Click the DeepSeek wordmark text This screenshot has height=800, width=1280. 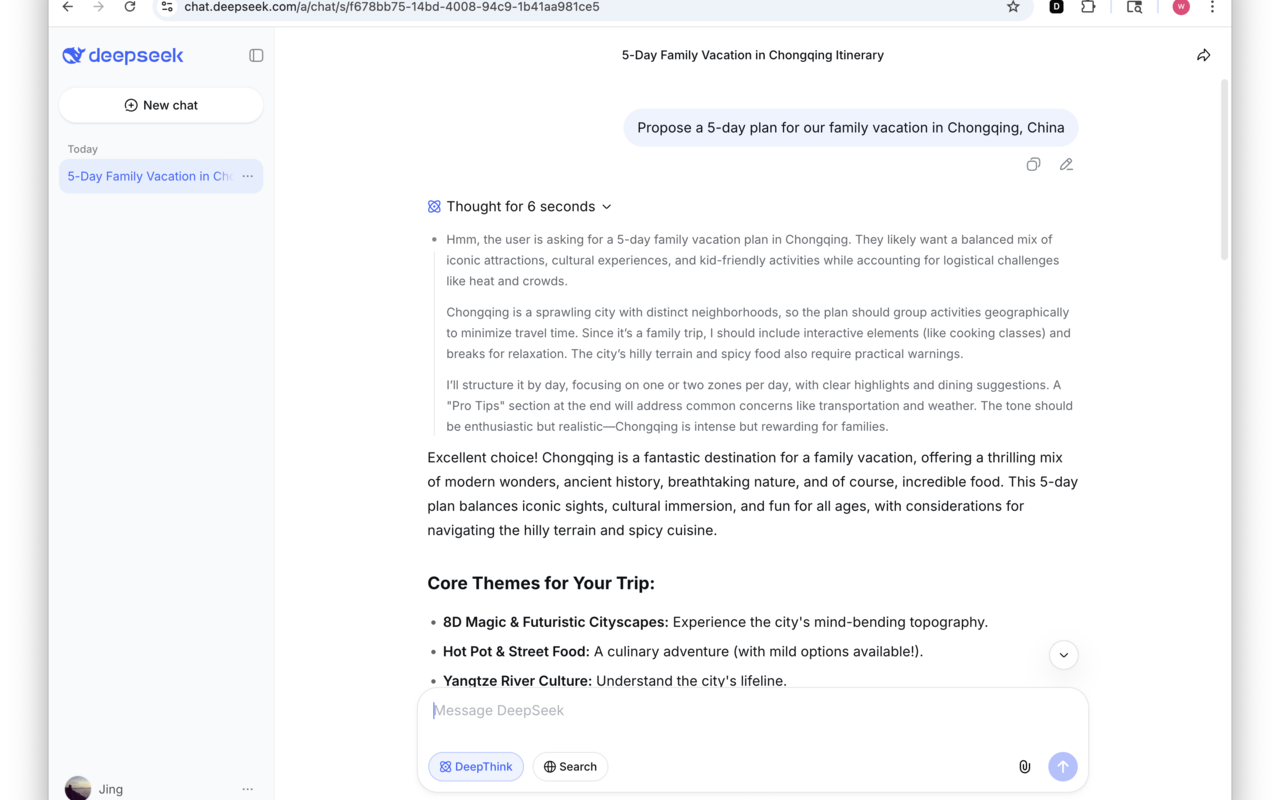tap(136, 56)
